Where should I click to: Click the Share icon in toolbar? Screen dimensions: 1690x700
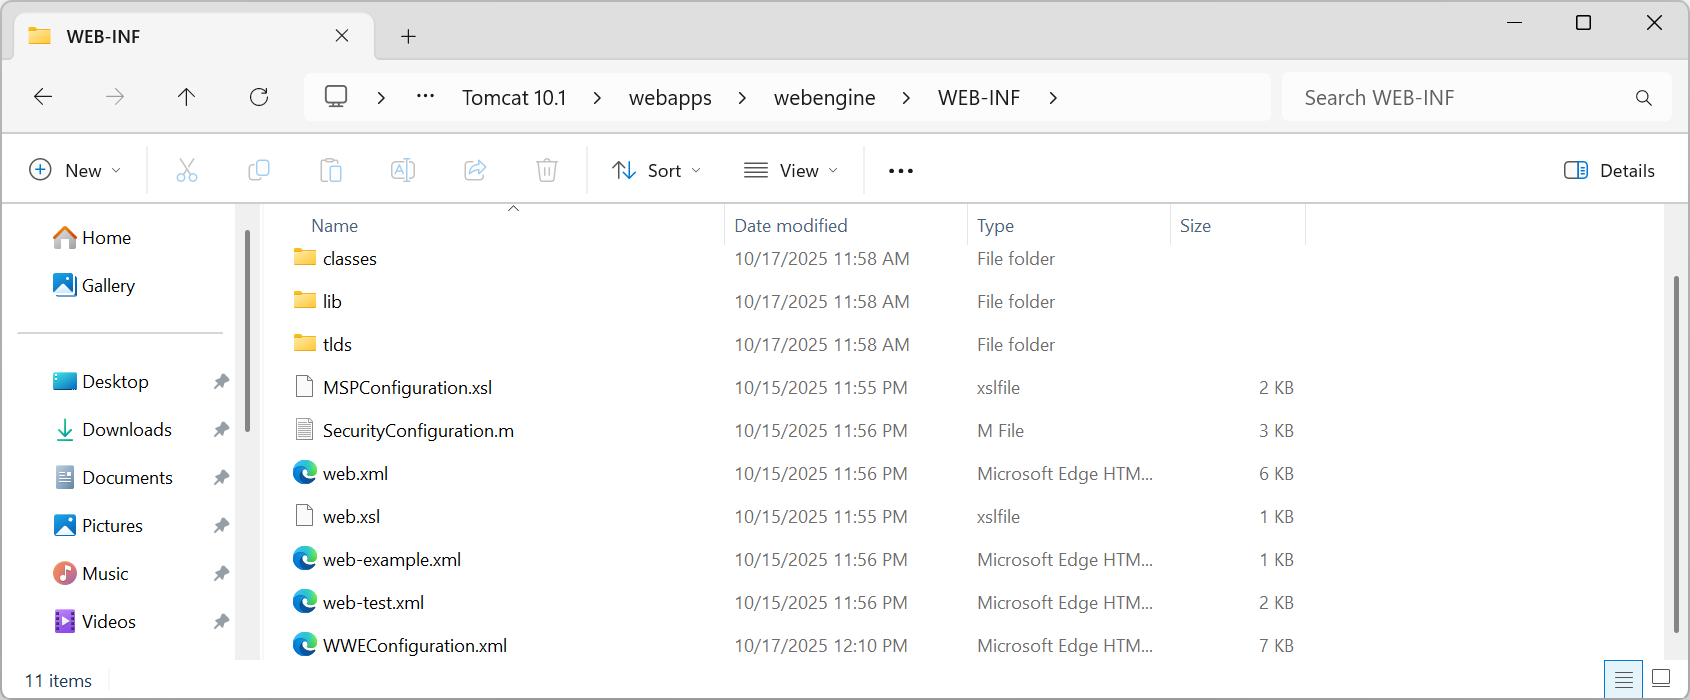point(475,170)
